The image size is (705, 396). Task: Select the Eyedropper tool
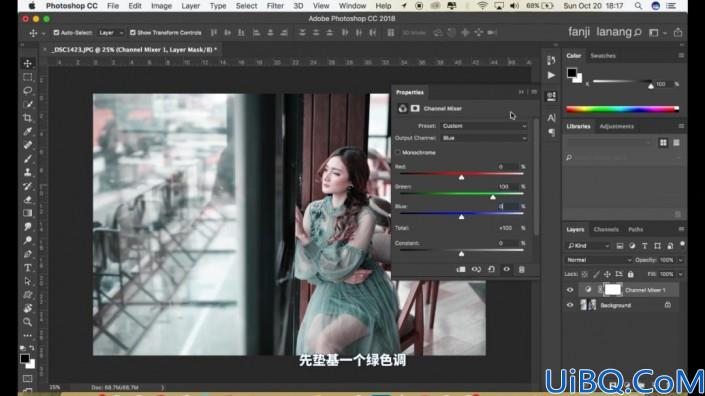coord(27,131)
